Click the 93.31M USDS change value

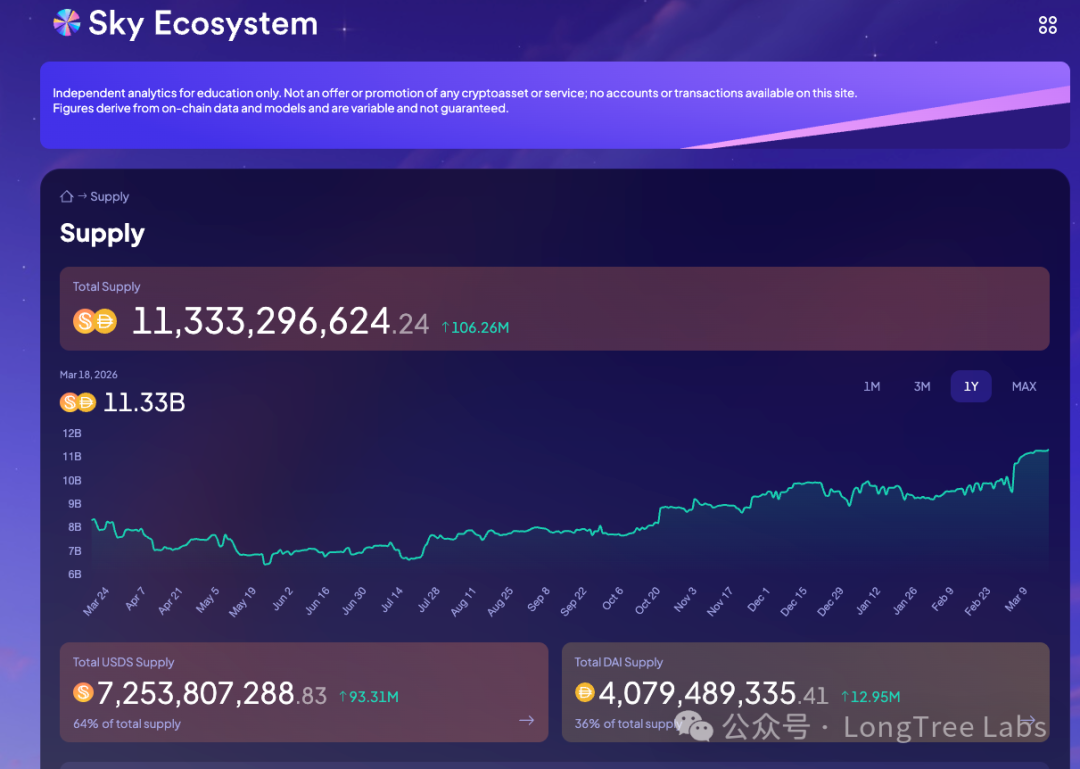(x=369, y=697)
